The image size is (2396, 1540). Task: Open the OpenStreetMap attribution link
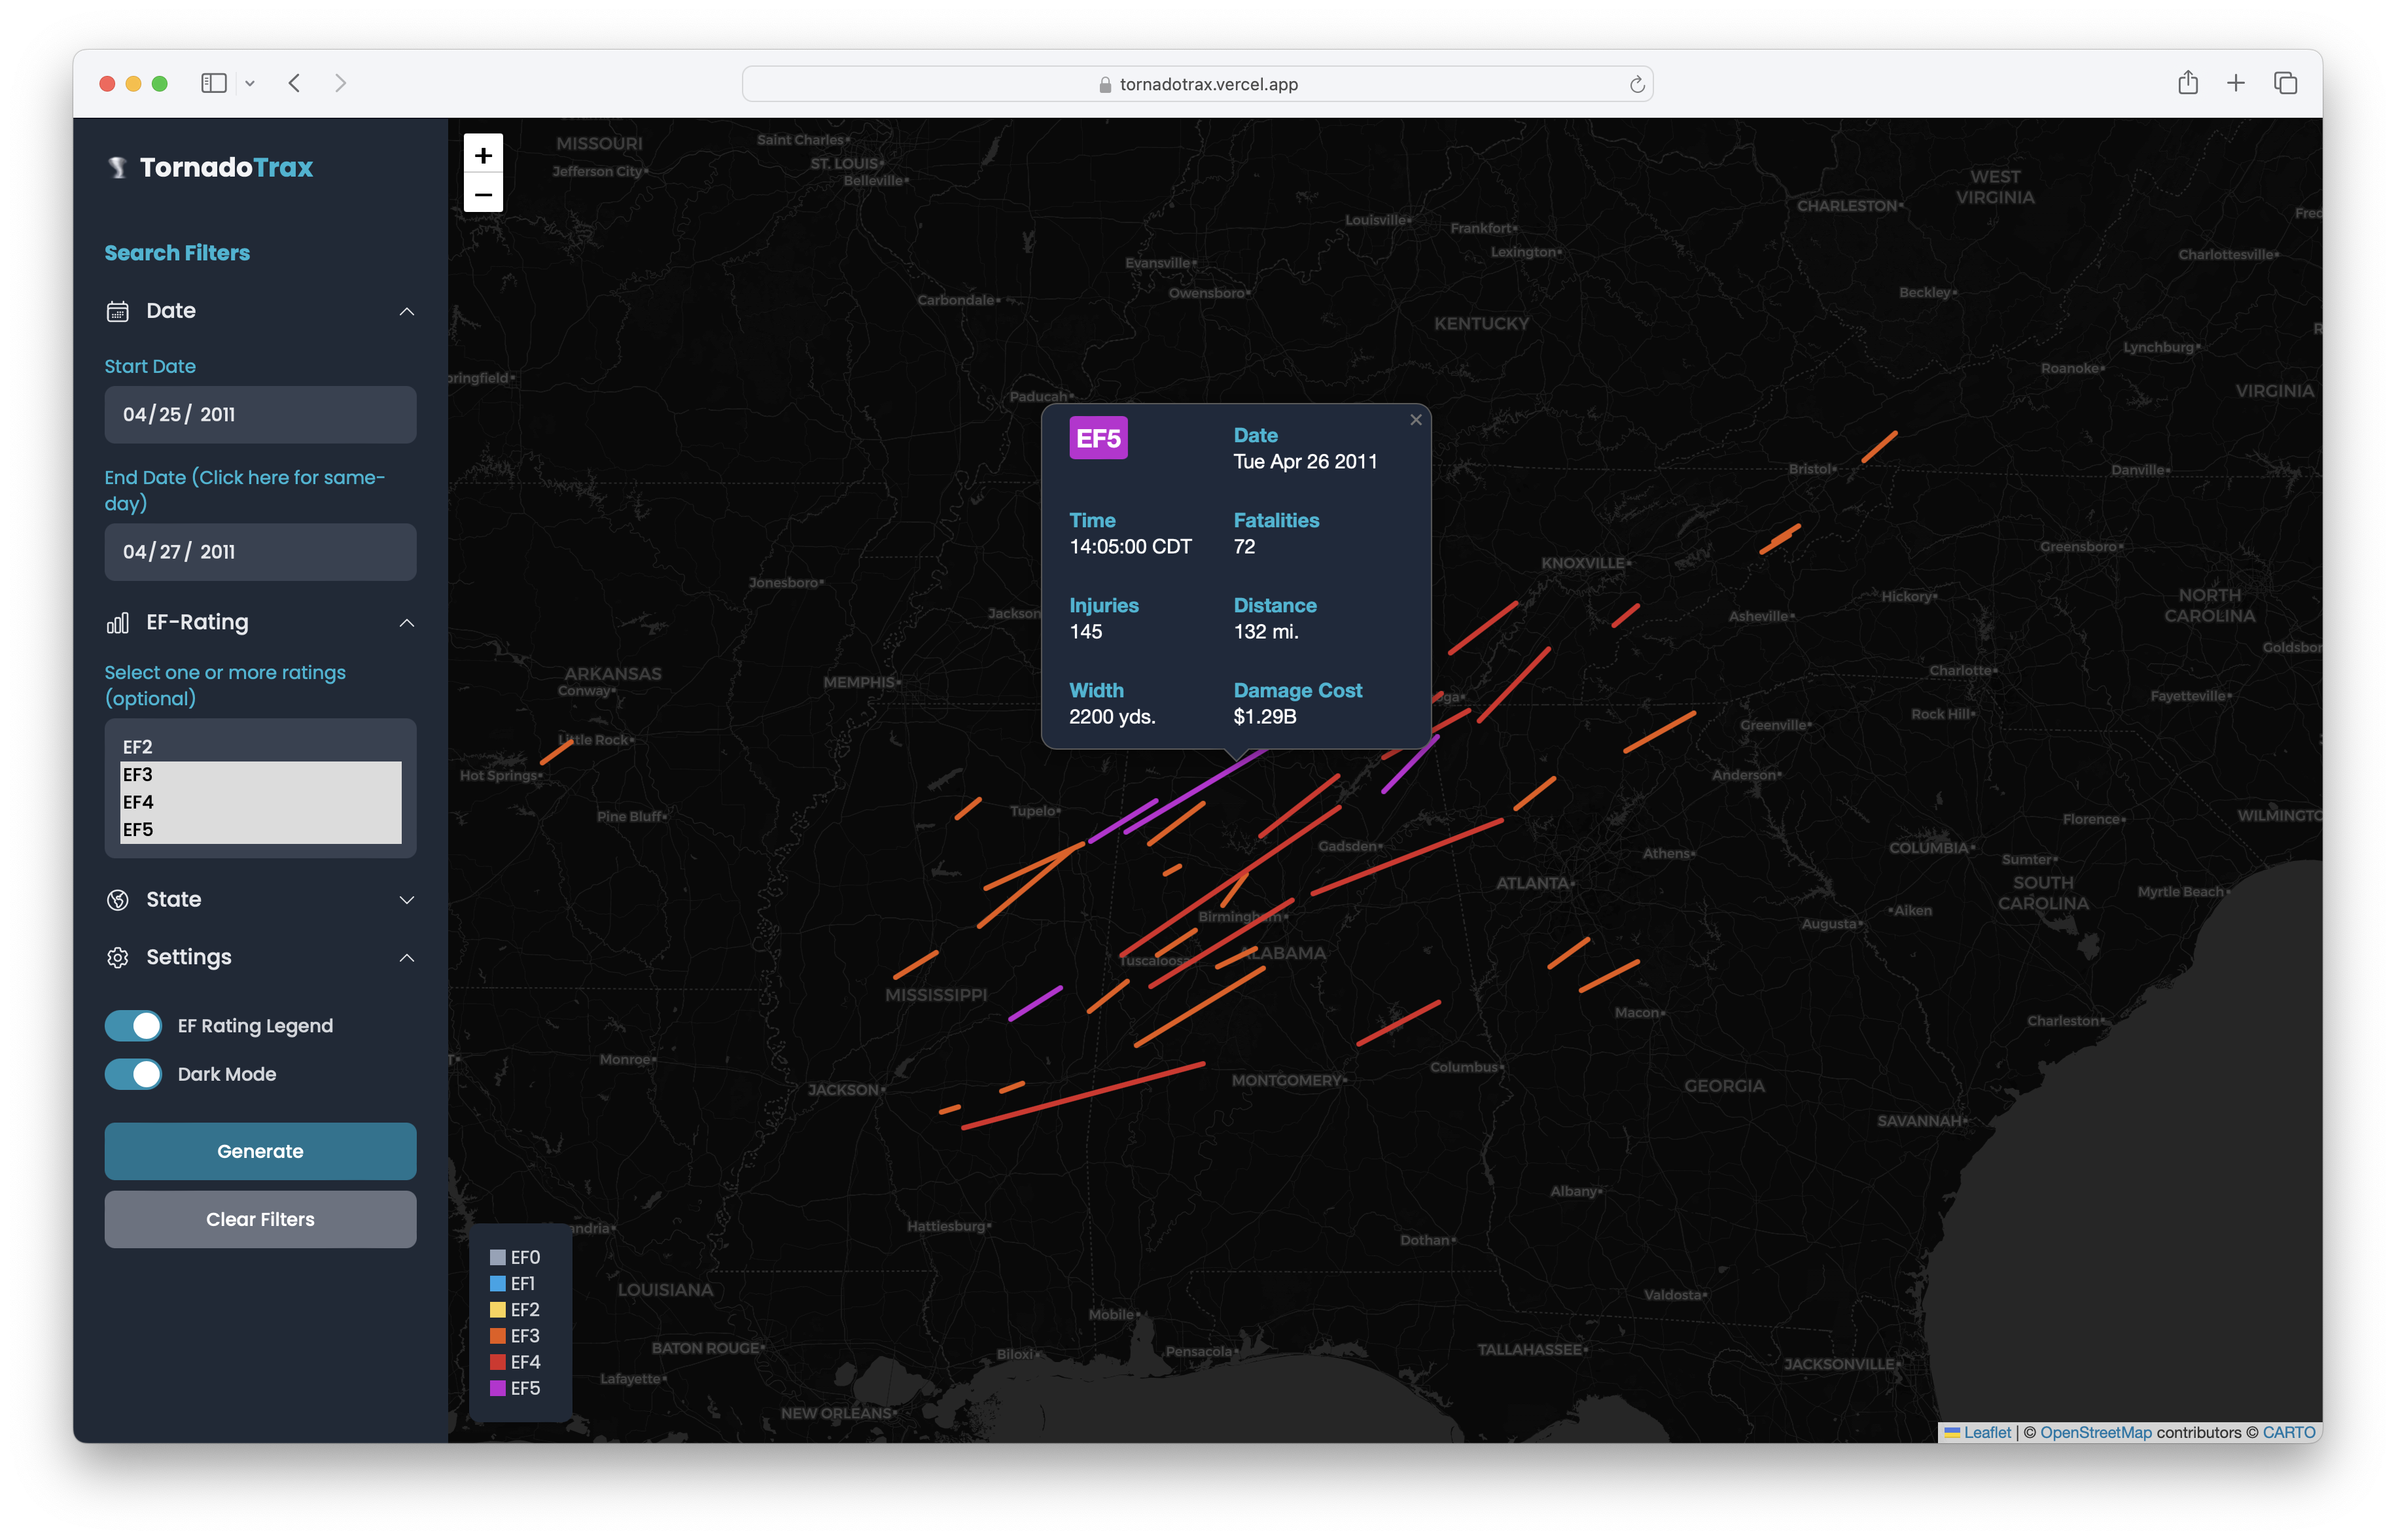2096,1433
